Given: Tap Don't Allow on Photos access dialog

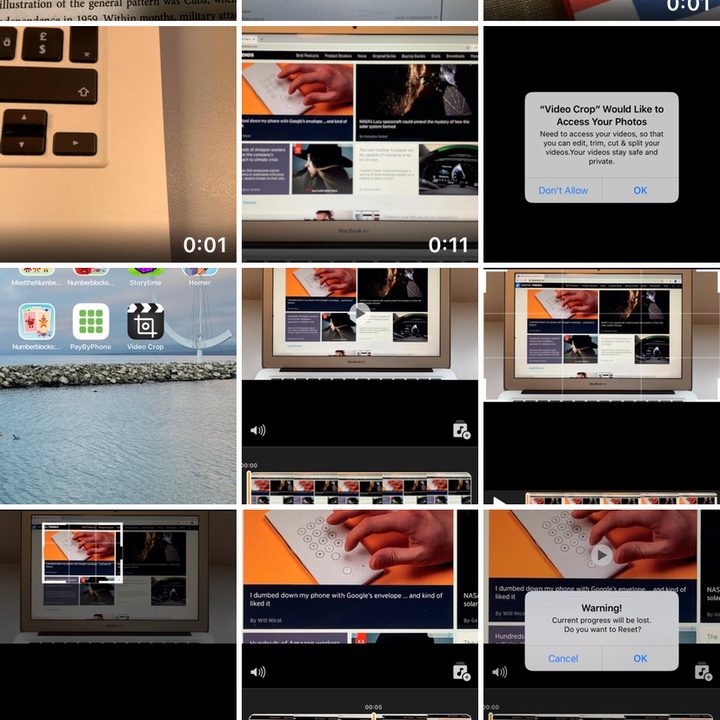Looking at the screenshot, I should (563, 190).
